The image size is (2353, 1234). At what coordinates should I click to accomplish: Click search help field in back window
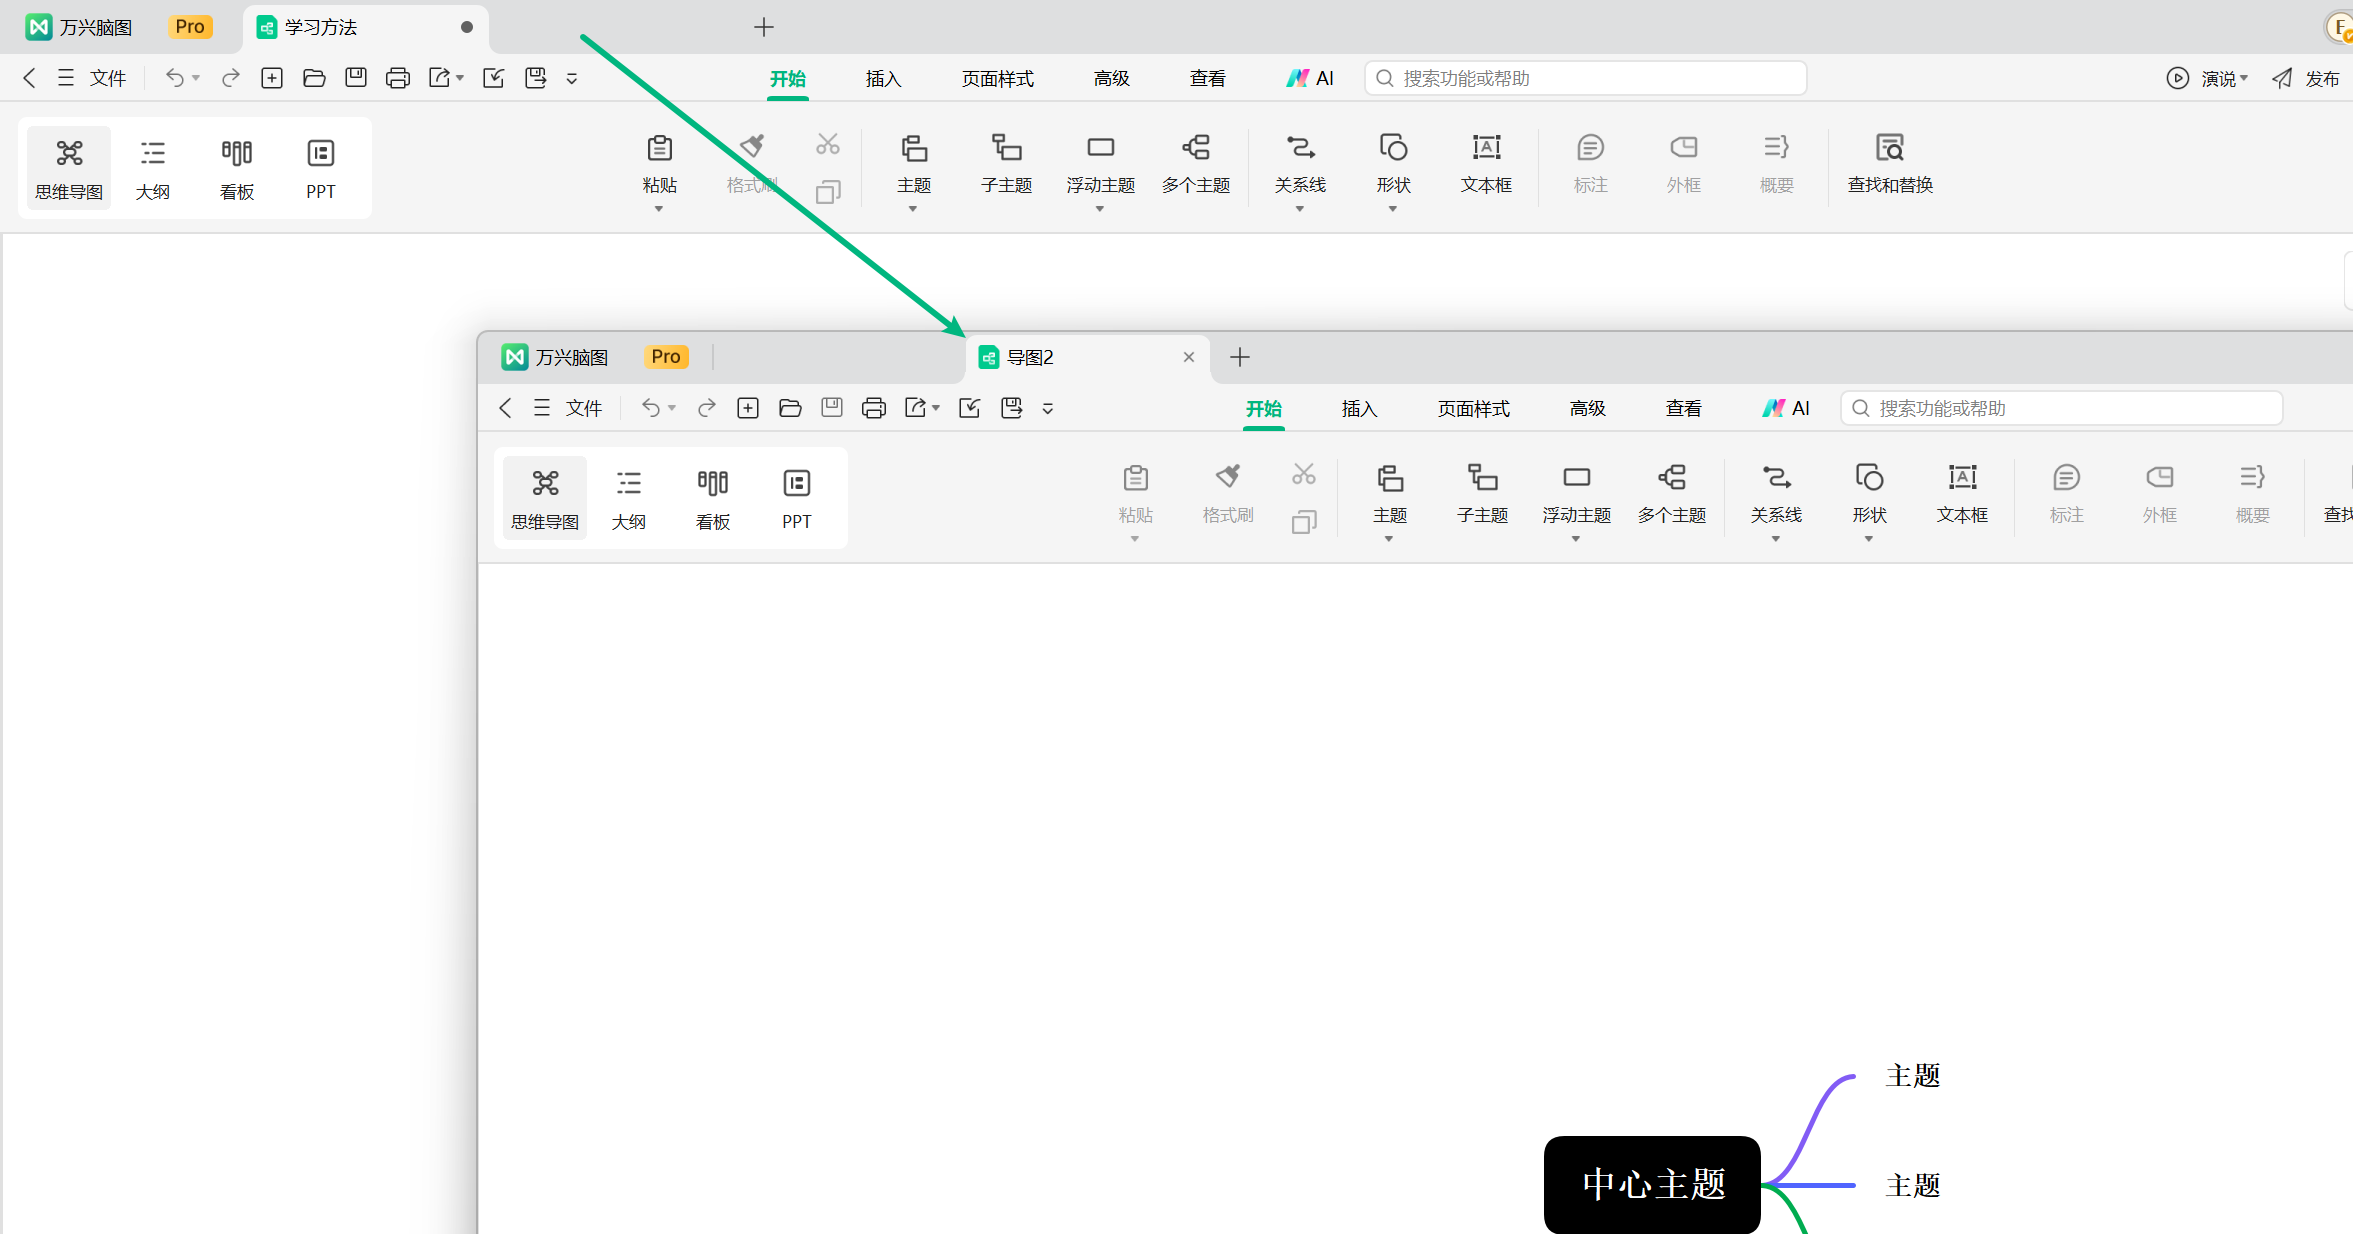coord(1585,78)
